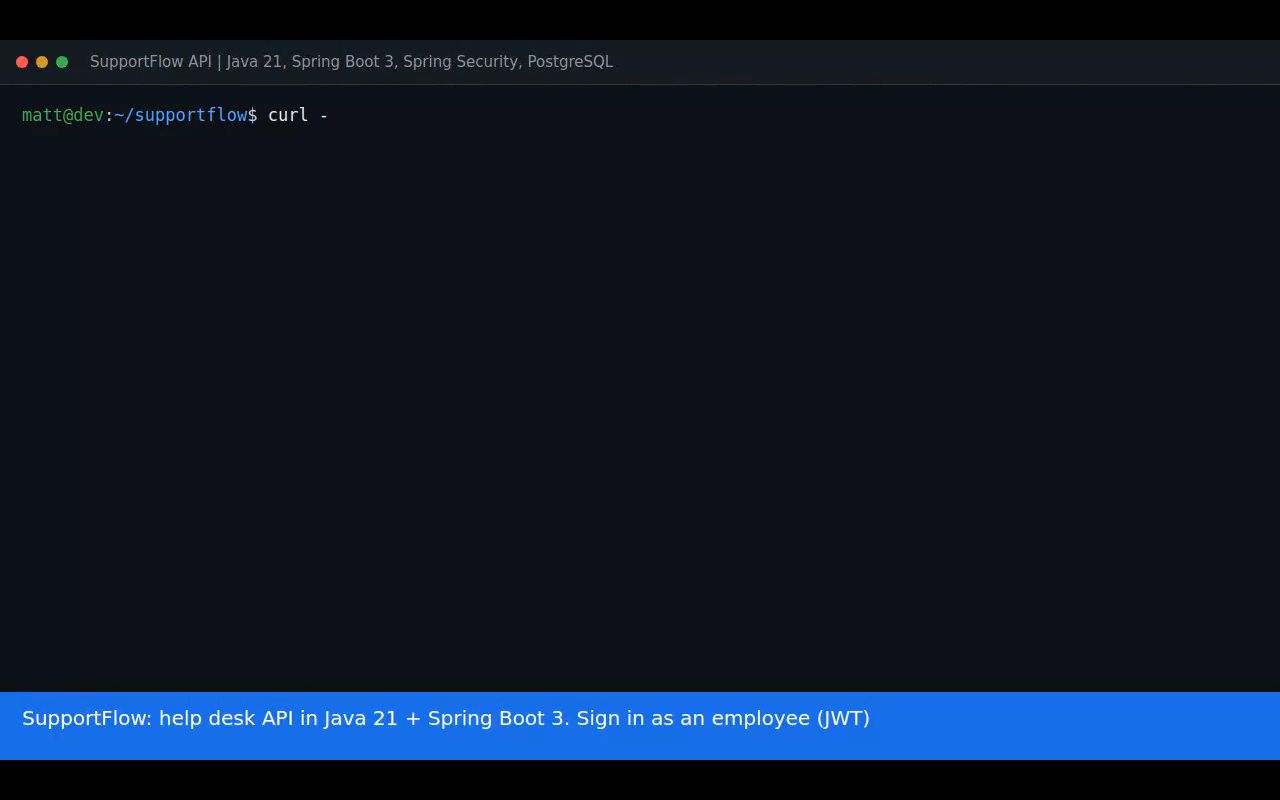Click the ~/supportflow path in the prompt
This screenshot has width=1280, height=800.
(181, 115)
